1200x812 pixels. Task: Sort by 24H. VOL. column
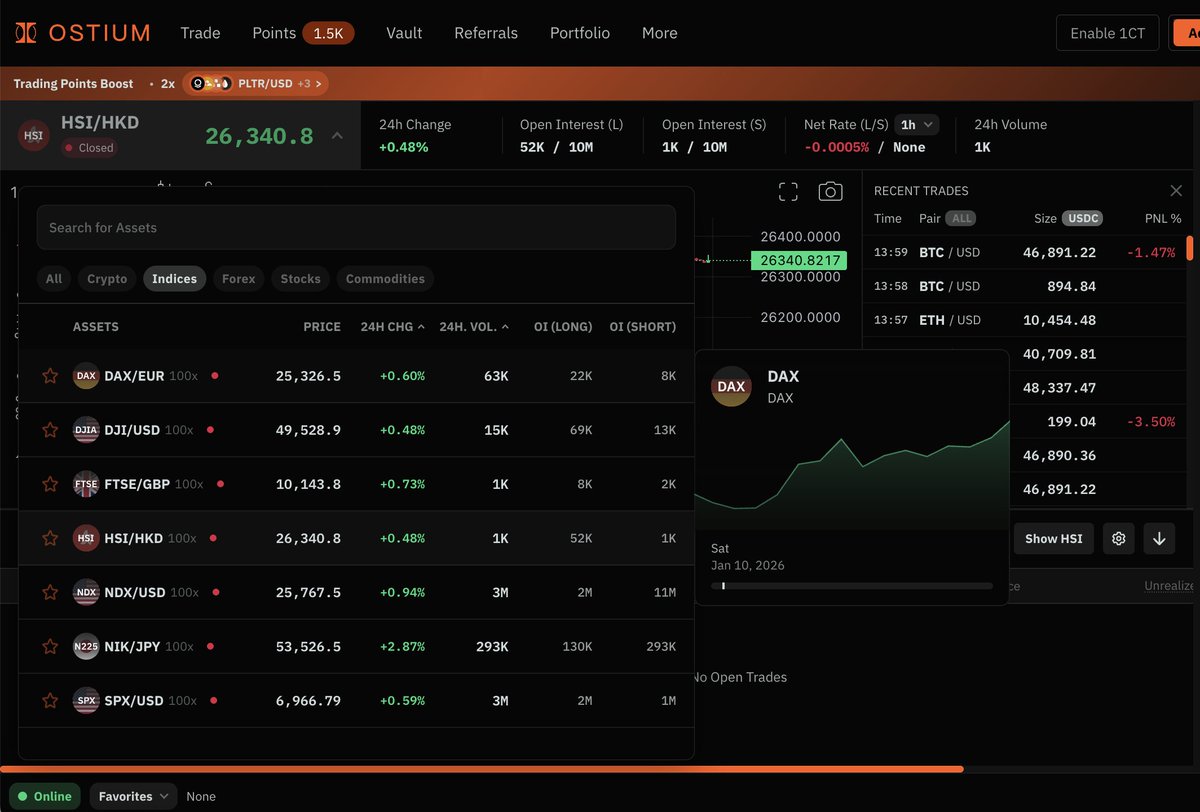(x=474, y=327)
